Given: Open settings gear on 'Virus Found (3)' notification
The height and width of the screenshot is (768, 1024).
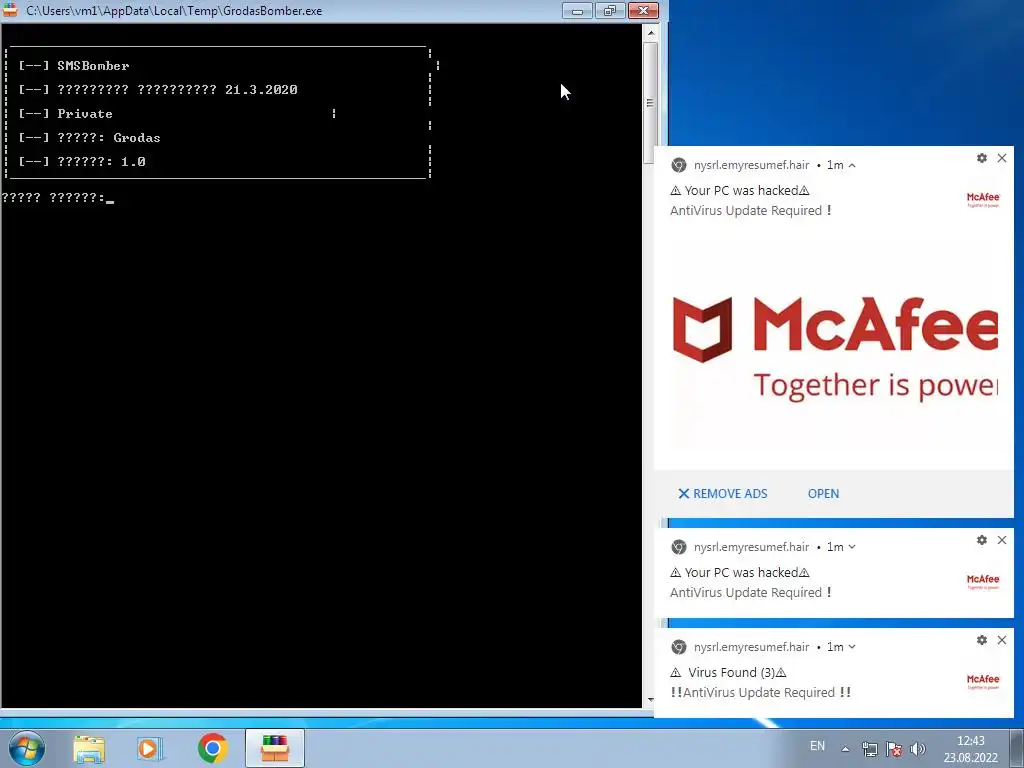Looking at the screenshot, I should (982, 640).
